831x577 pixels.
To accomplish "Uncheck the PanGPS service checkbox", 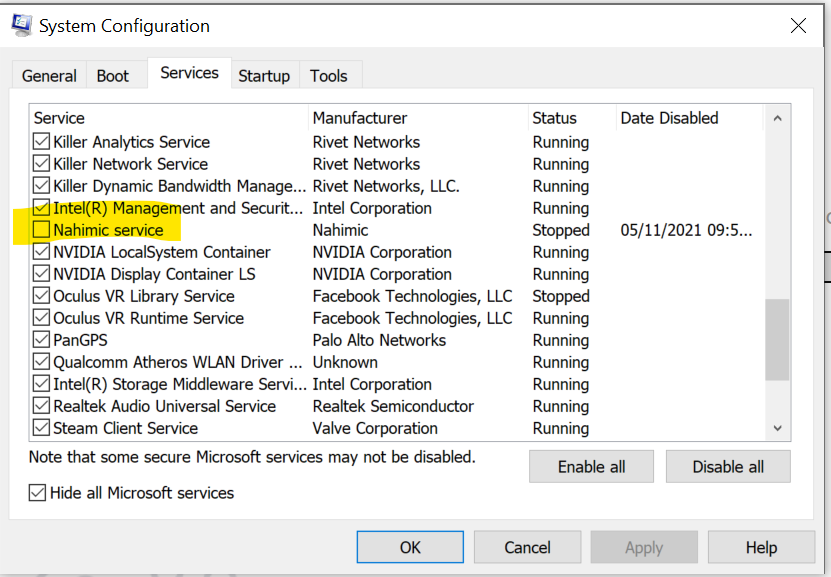I will tap(41, 340).
